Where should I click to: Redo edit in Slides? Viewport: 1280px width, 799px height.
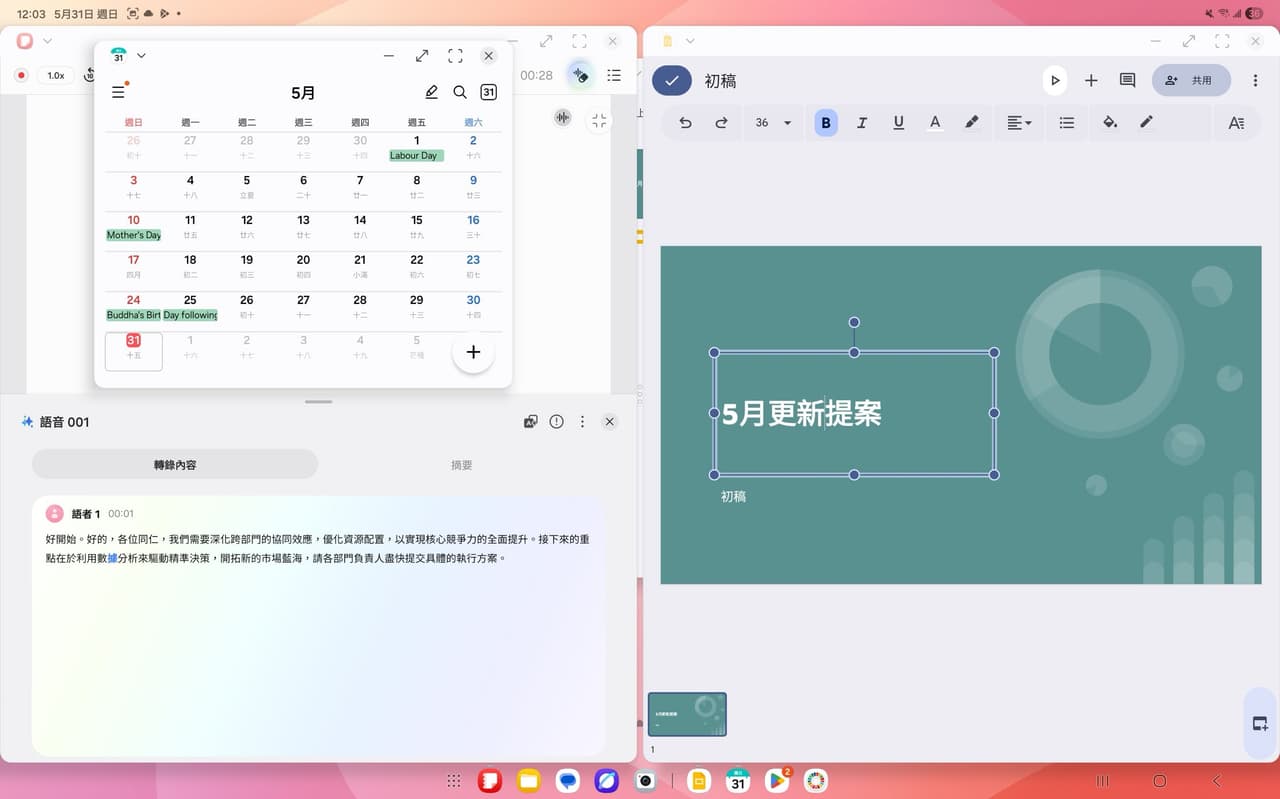[x=721, y=123]
